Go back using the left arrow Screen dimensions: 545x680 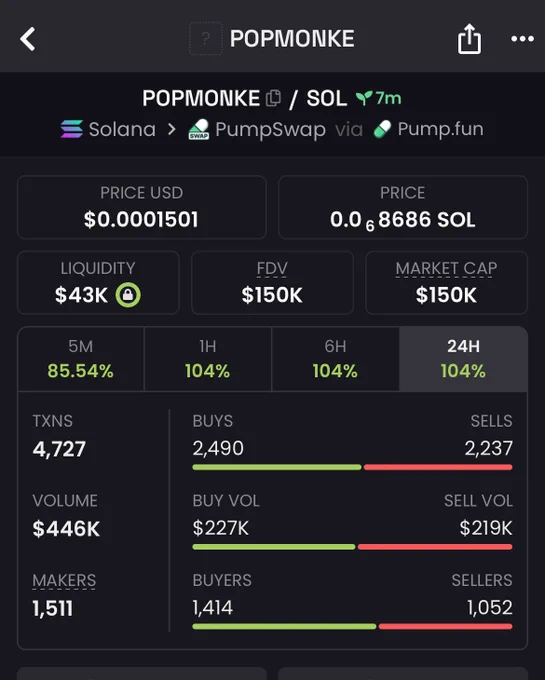pyautogui.click(x=28, y=39)
